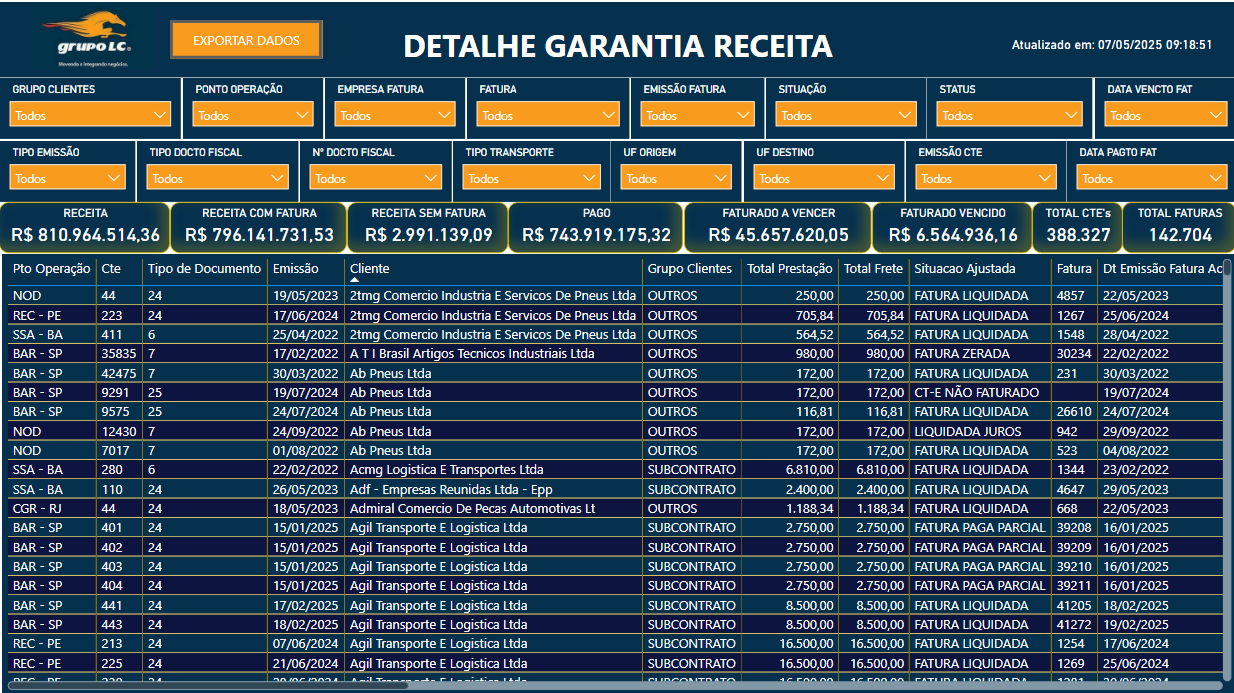This screenshot has height=693, width=1234.
Task: Expand the Ponto Operação filter dropdown
Action: [254, 115]
